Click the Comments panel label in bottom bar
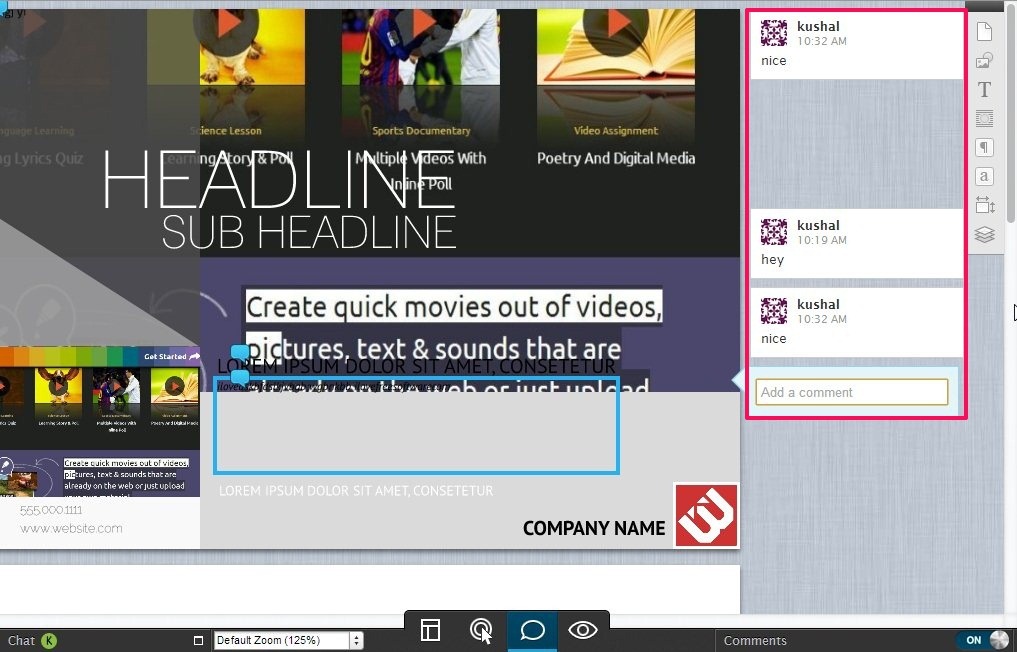Viewport: 1017px width, 652px height. tap(755, 641)
